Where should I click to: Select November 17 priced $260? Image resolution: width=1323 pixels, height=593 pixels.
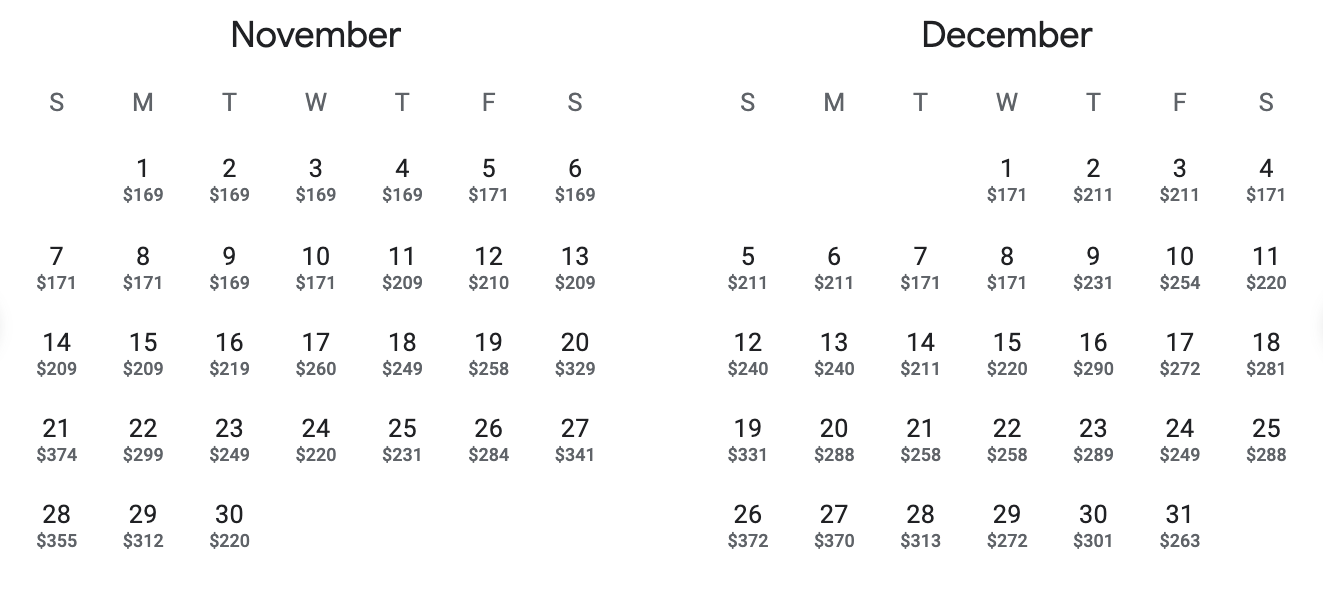[316, 354]
